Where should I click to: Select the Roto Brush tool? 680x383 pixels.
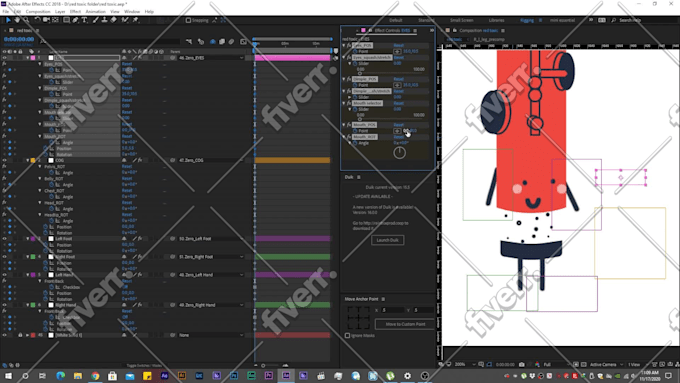(x=125, y=20)
